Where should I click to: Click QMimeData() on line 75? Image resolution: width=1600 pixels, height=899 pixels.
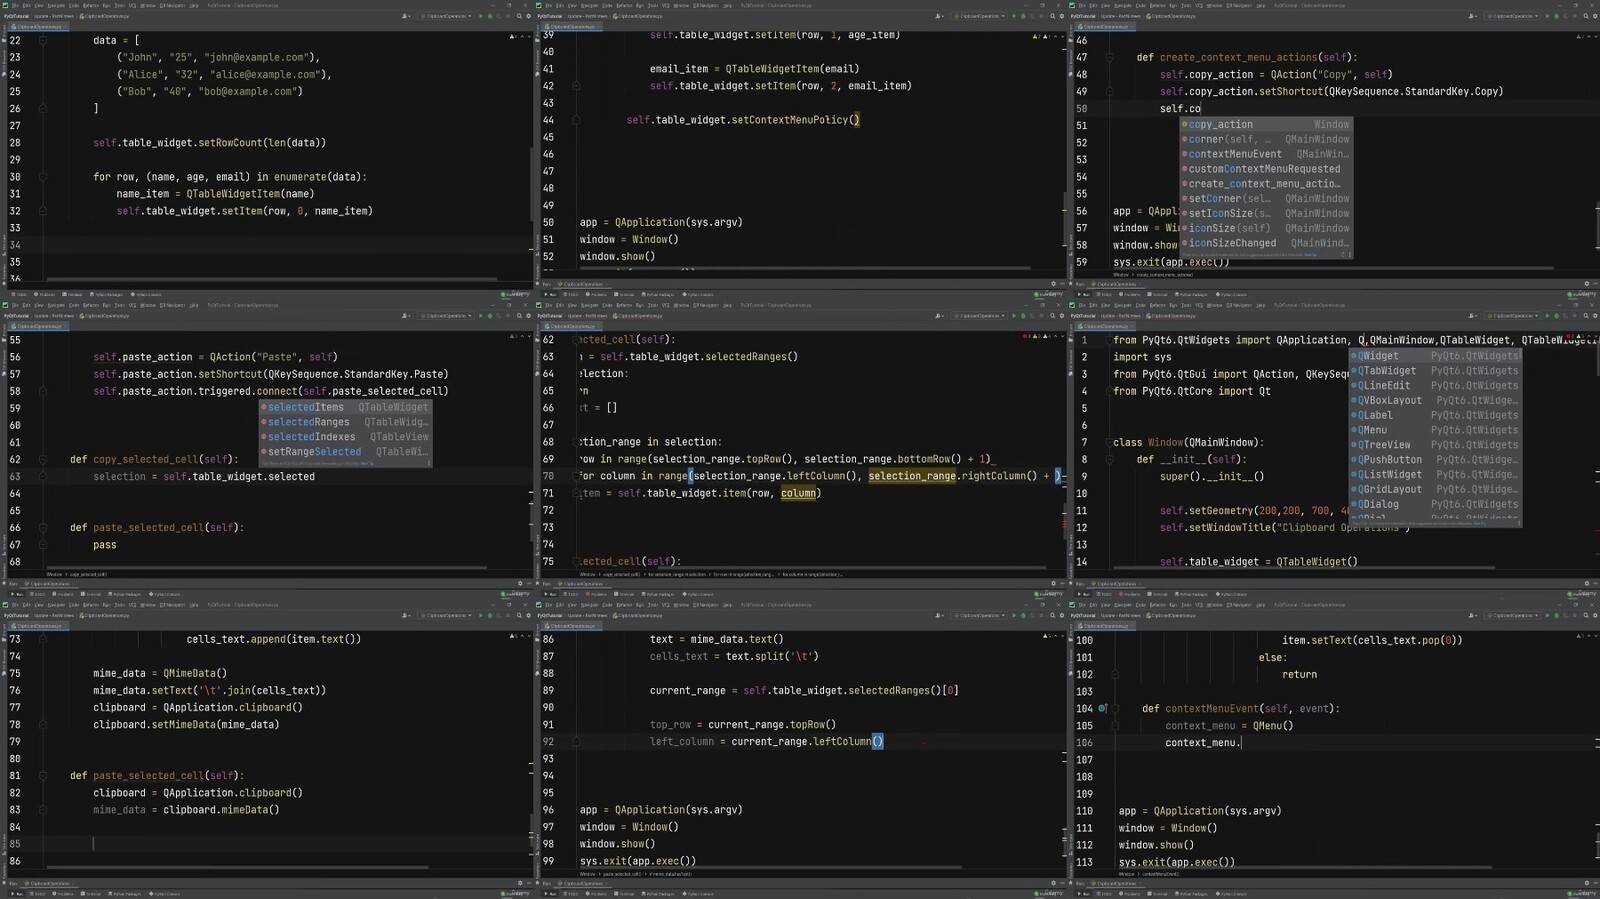pyautogui.click(x=195, y=673)
